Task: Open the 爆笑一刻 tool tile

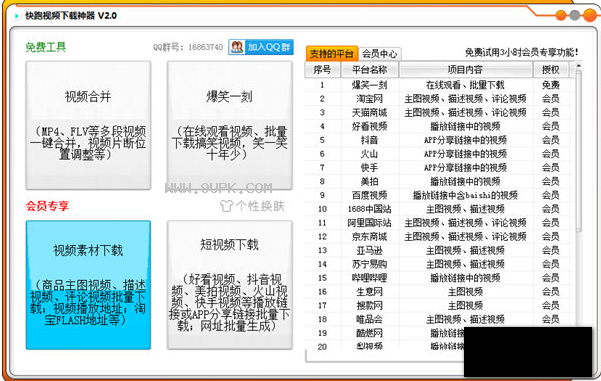Action: pyautogui.click(x=230, y=125)
